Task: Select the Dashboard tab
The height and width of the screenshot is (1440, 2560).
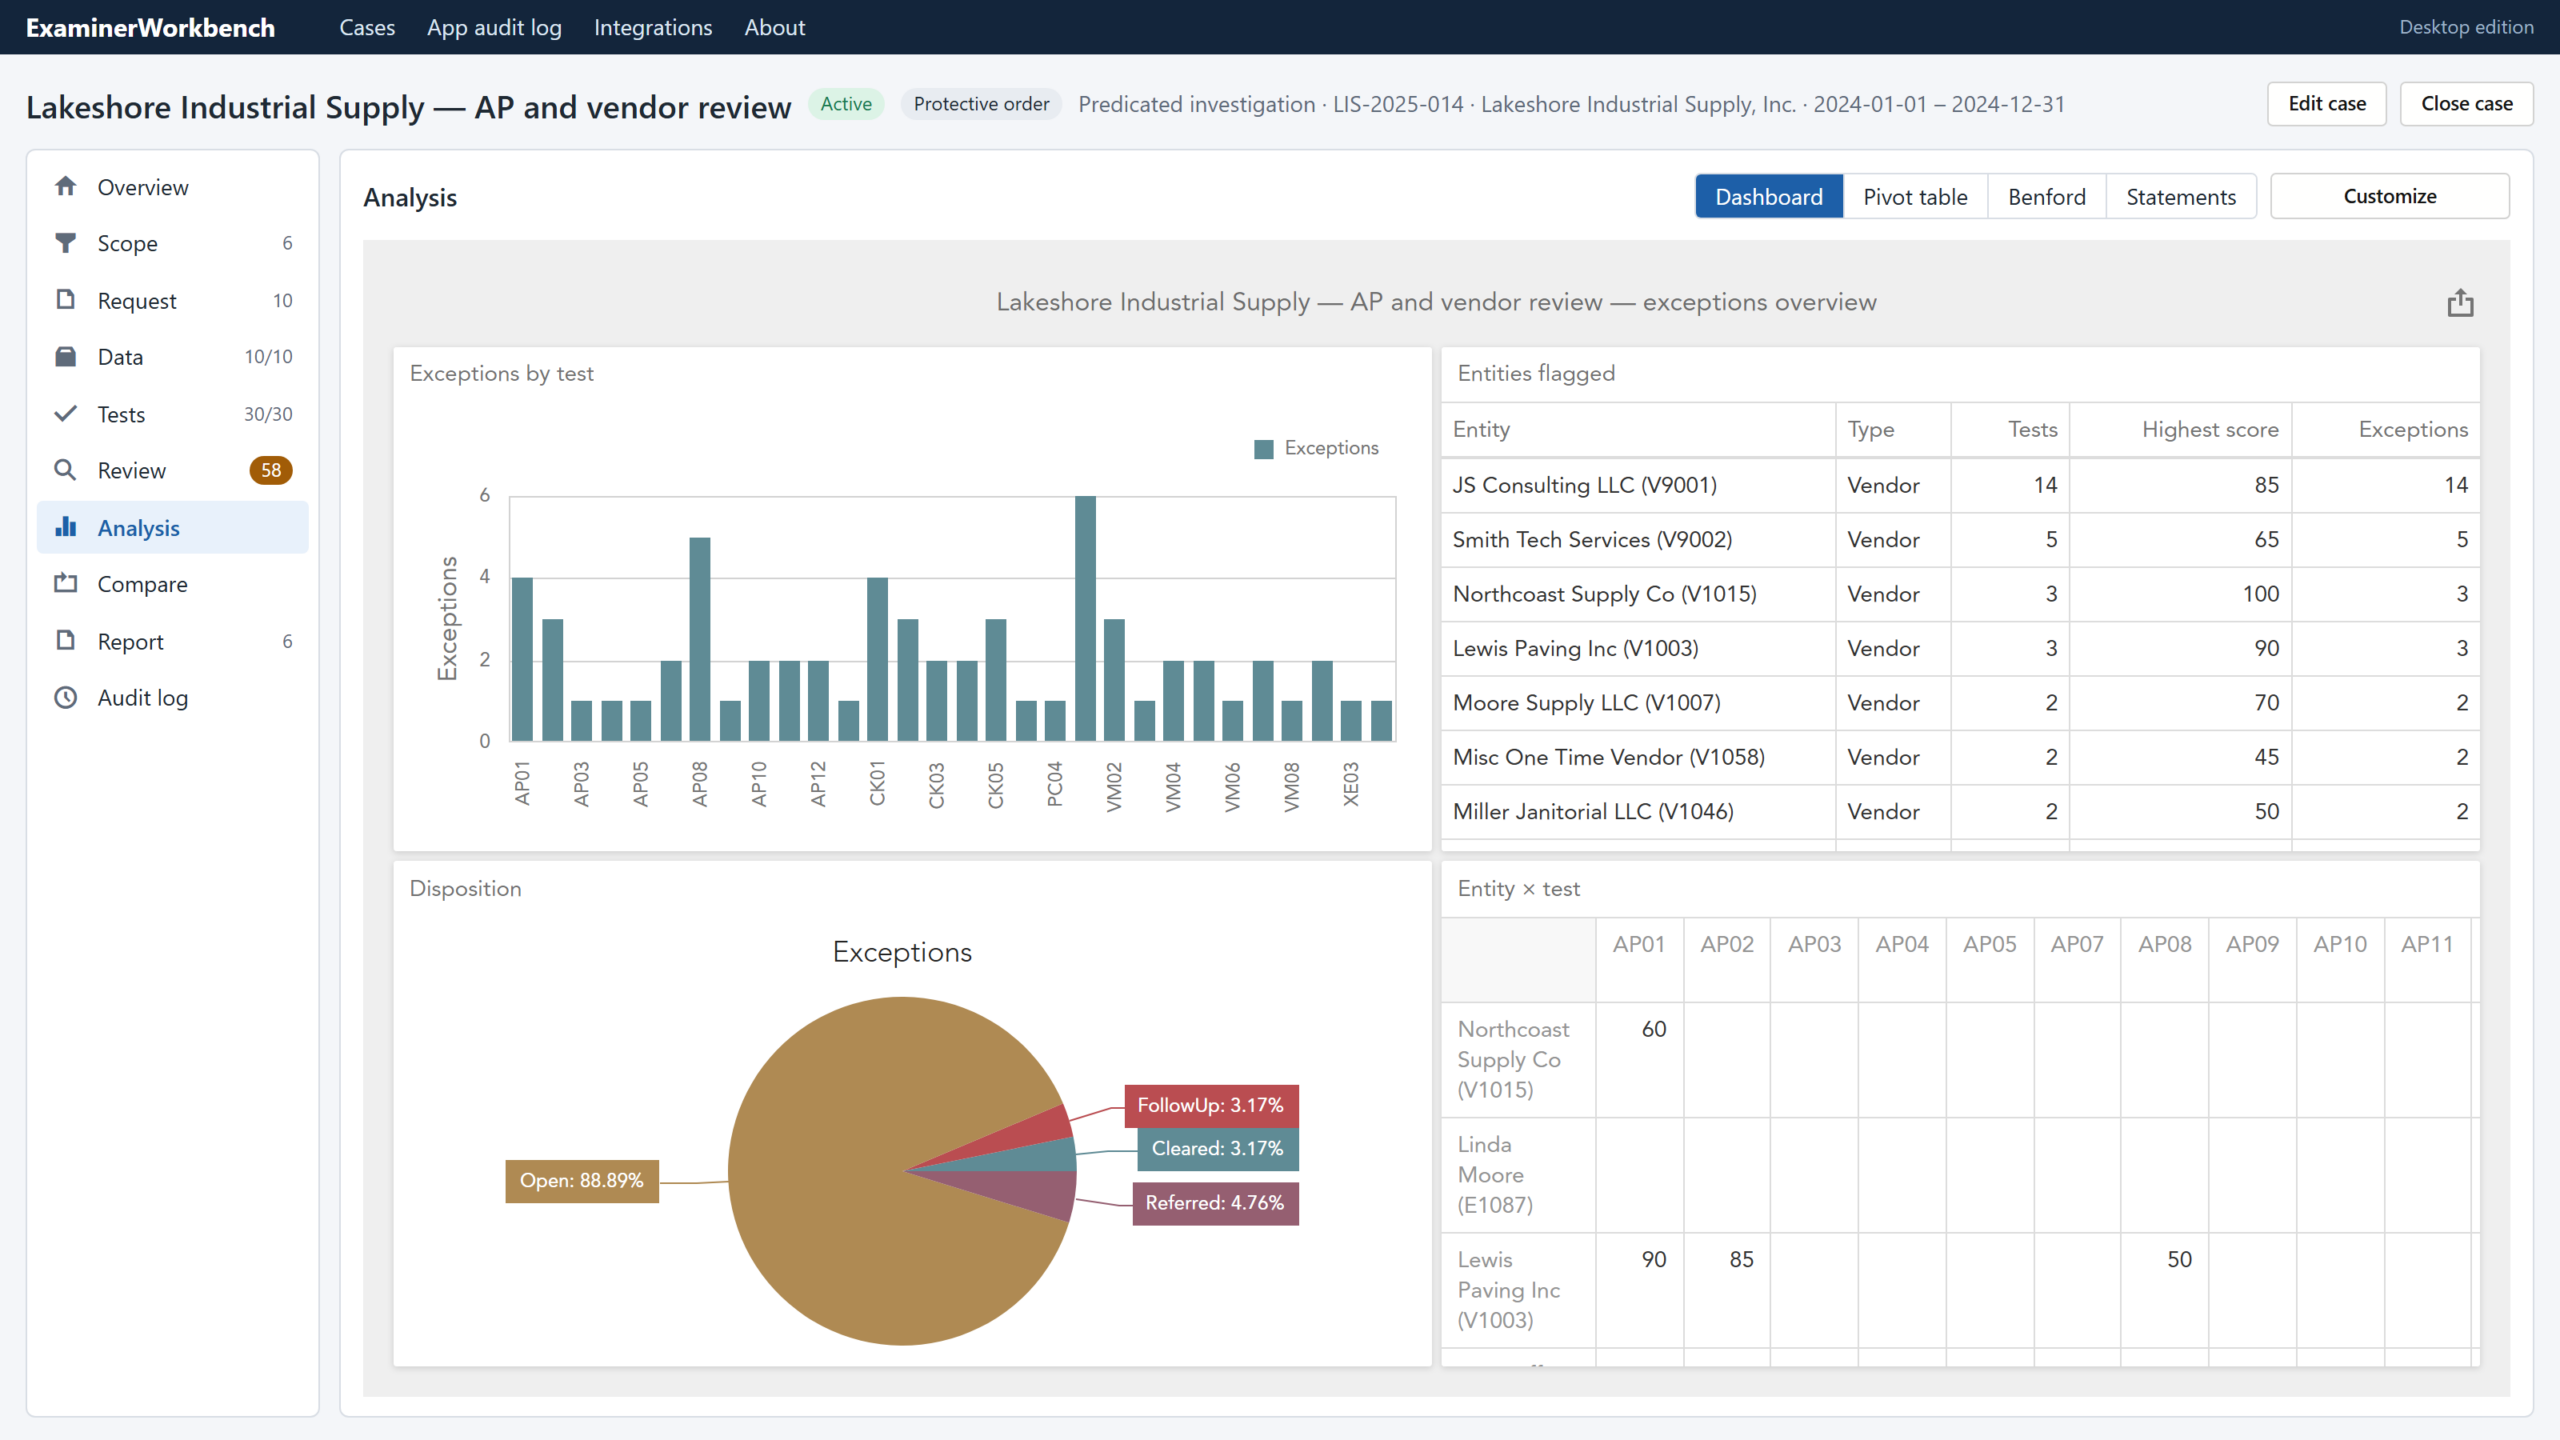Action: click(x=1769, y=197)
